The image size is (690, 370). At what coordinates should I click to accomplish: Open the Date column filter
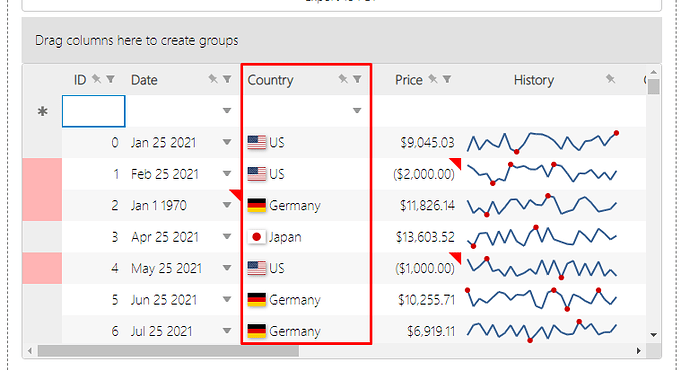pos(227,79)
